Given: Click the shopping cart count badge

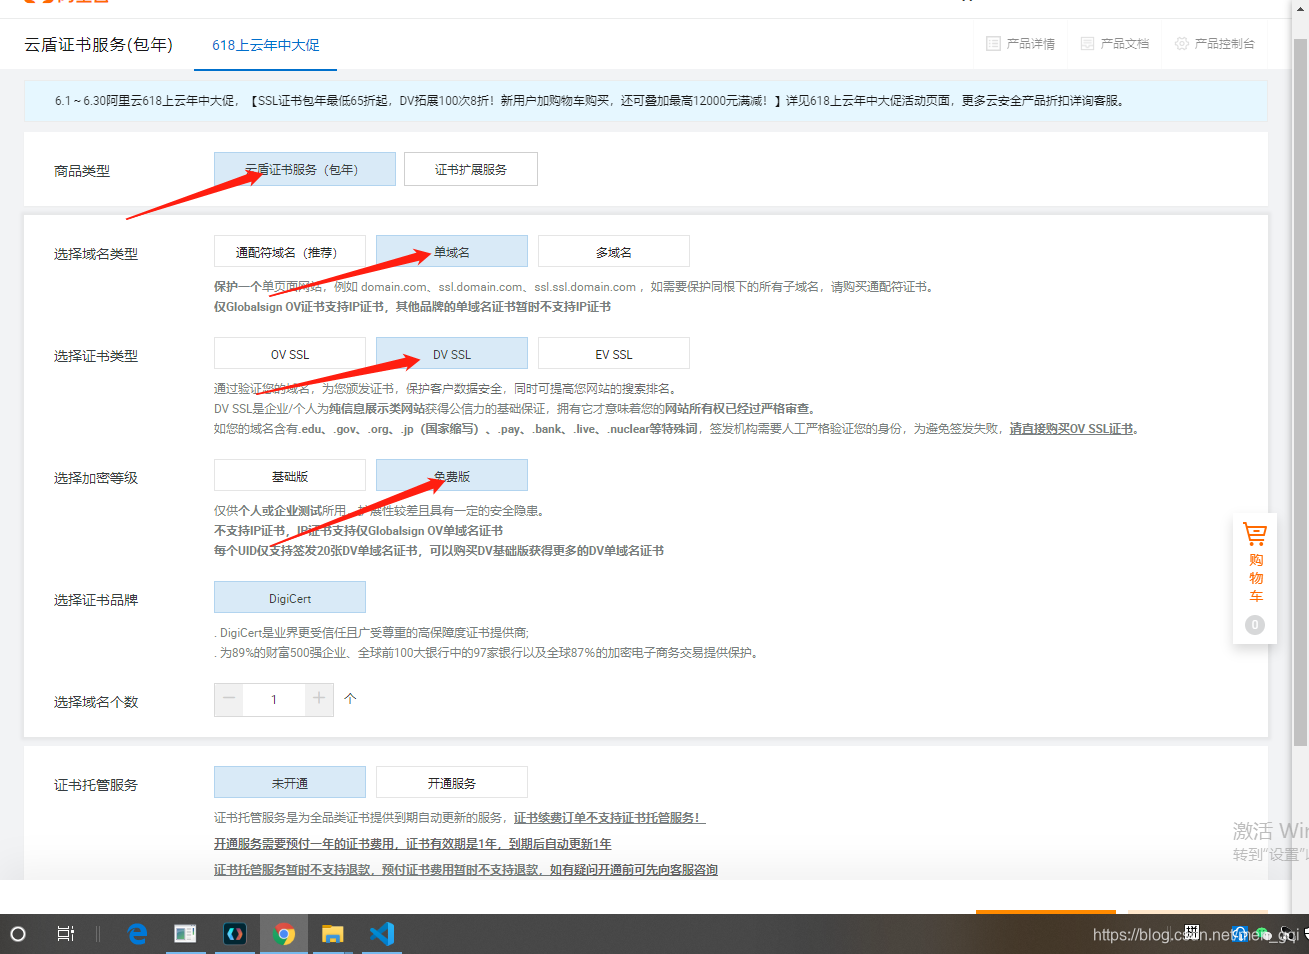Looking at the screenshot, I should coord(1255,625).
